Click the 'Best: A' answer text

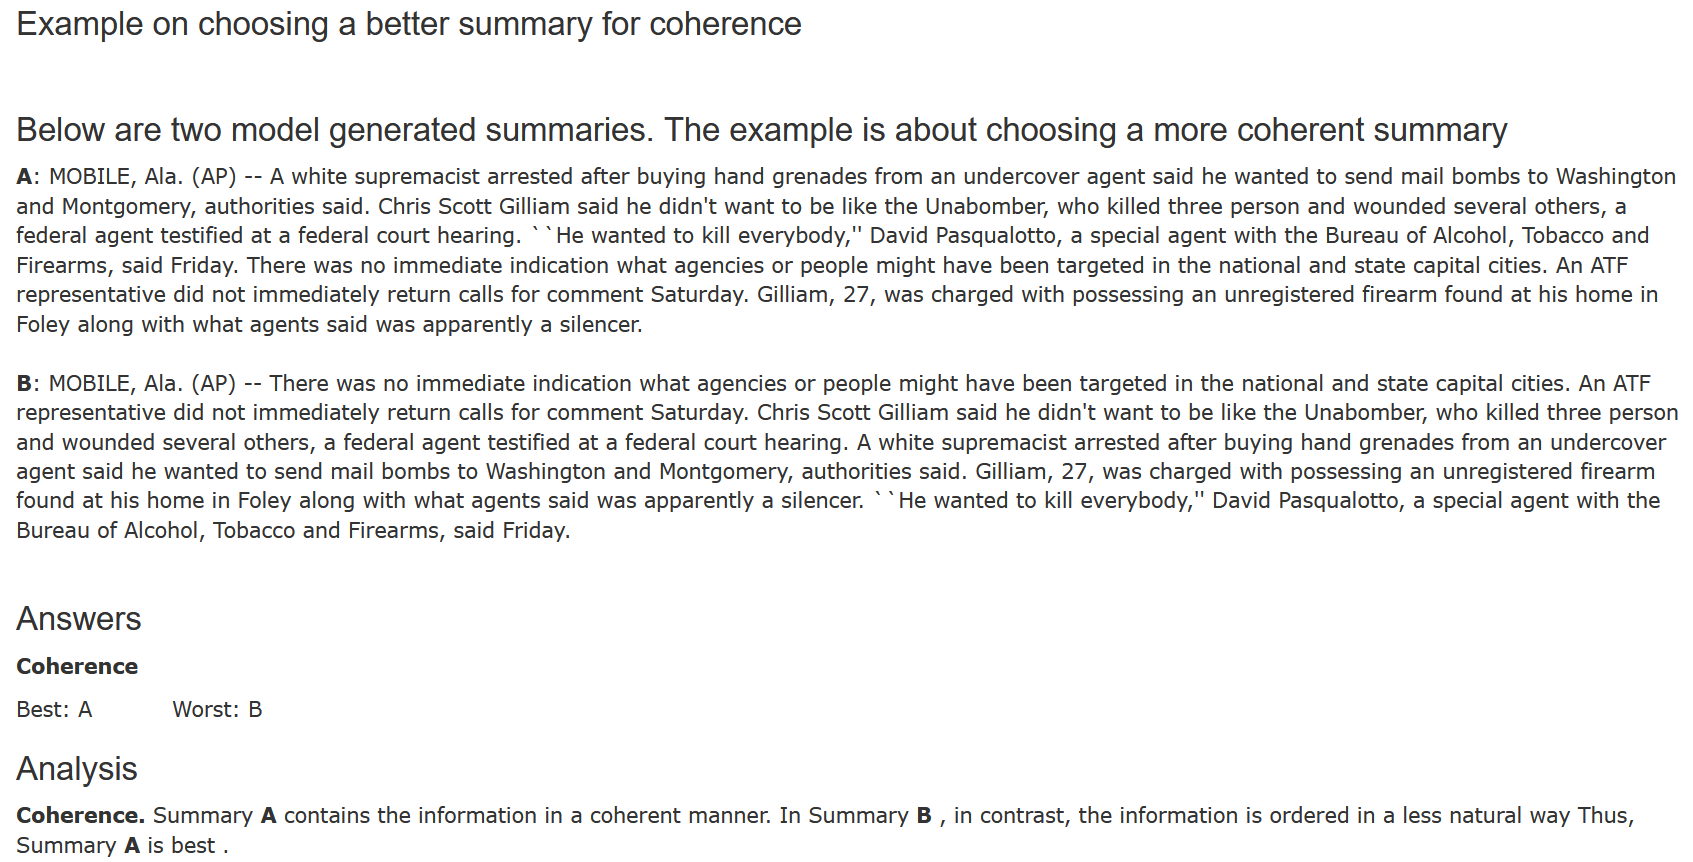click(x=54, y=710)
